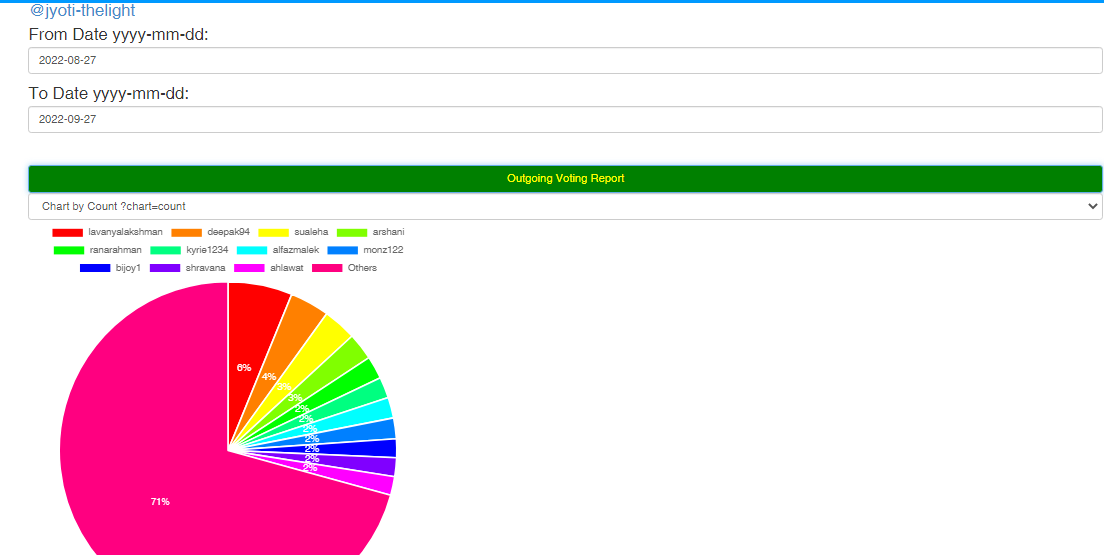Open the Chart by Count dropdown
The height and width of the screenshot is (555, 1104).
coord(565,206)
